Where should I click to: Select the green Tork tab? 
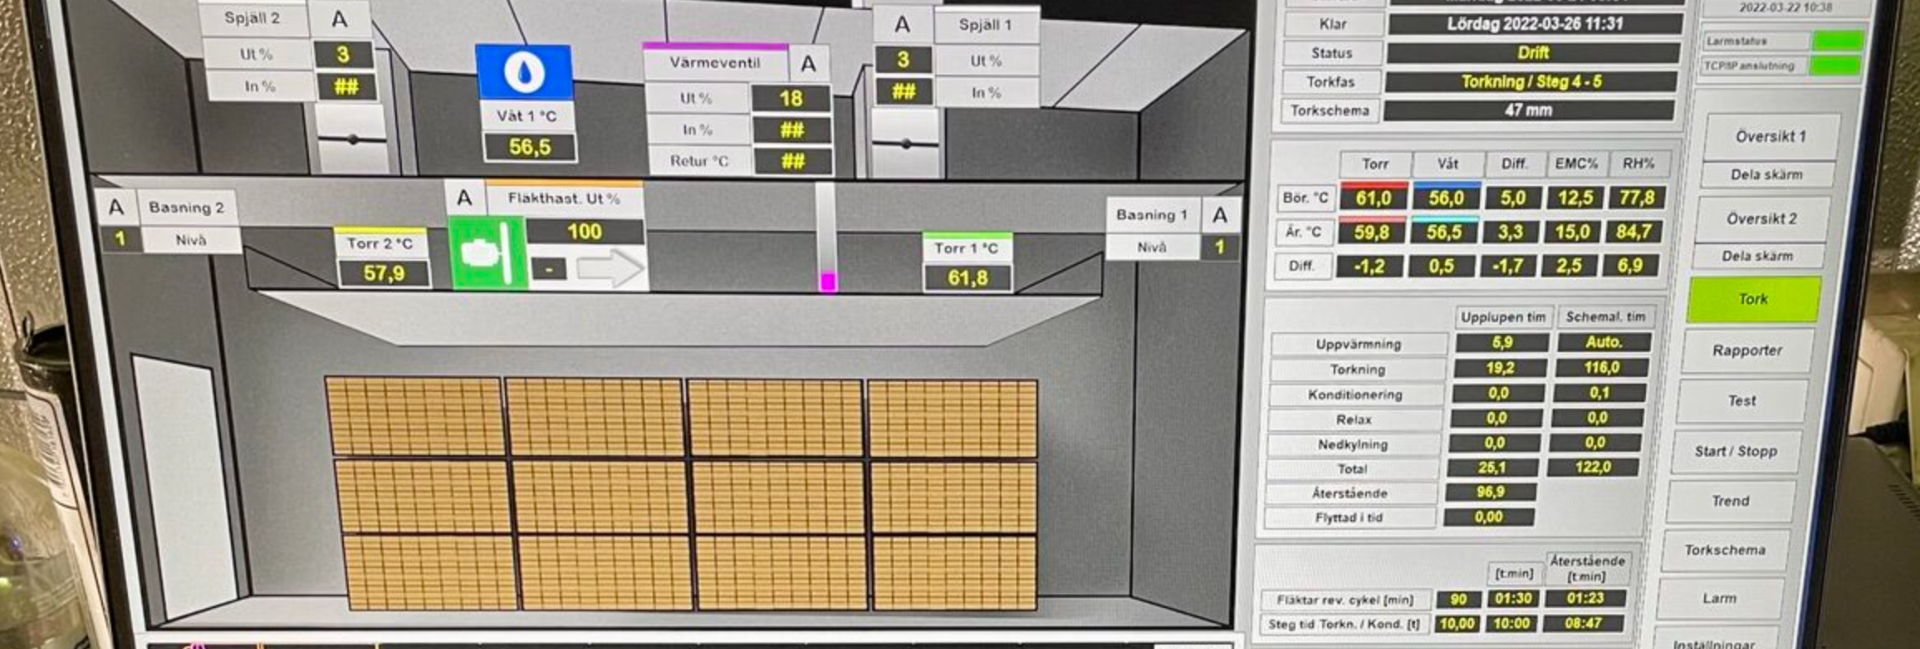point(1752,299)
